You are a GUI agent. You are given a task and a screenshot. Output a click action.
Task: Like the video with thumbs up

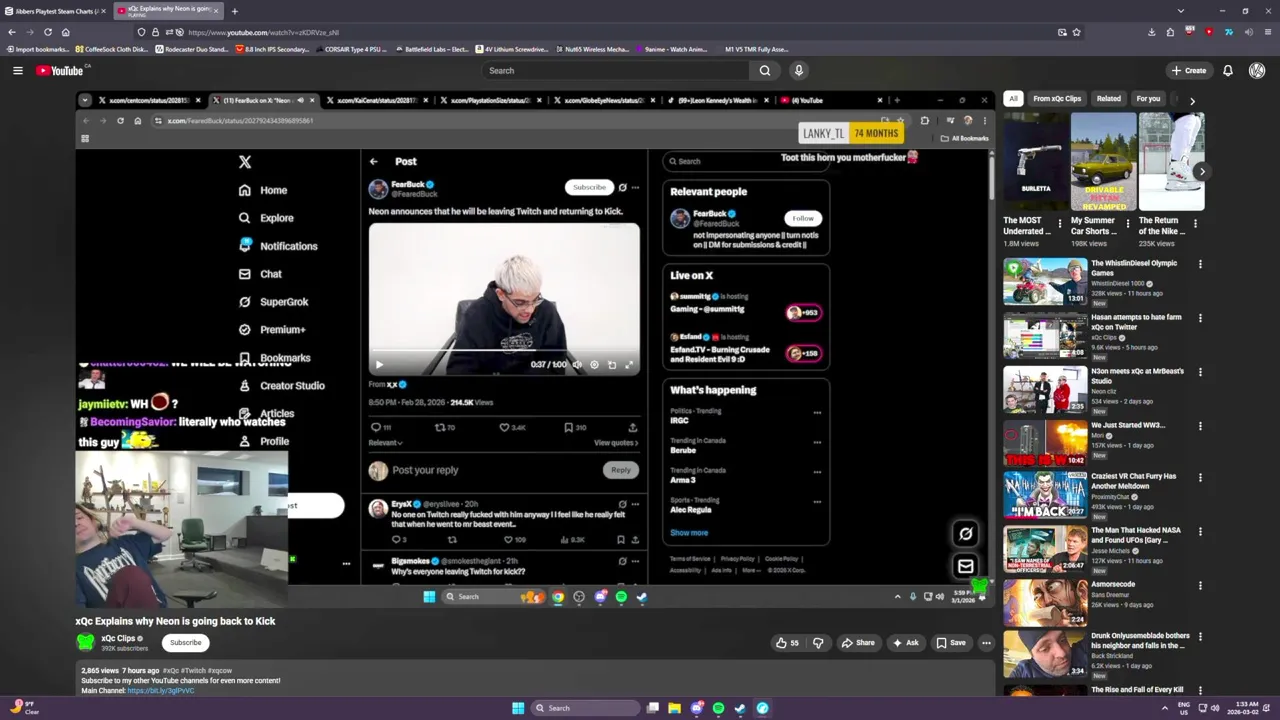pos(788,643)
